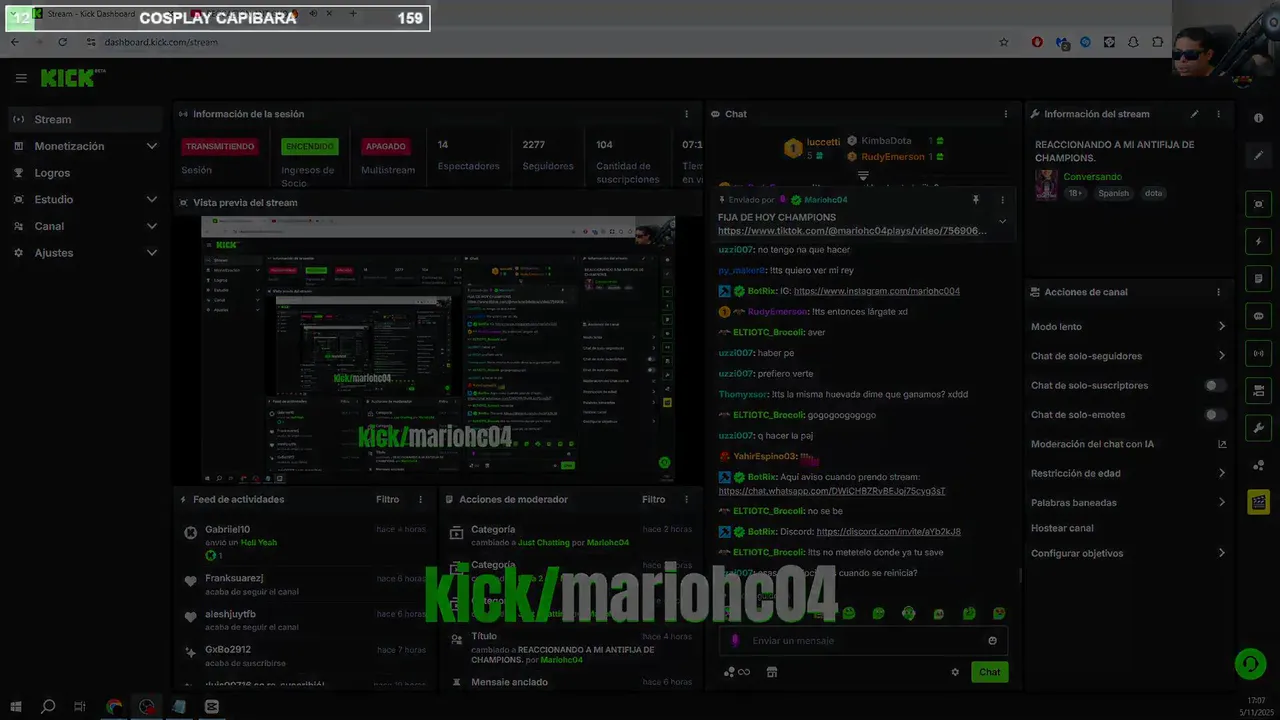
Task: Open the WhatsApp chat link in chat
Action: coord(832,491)
